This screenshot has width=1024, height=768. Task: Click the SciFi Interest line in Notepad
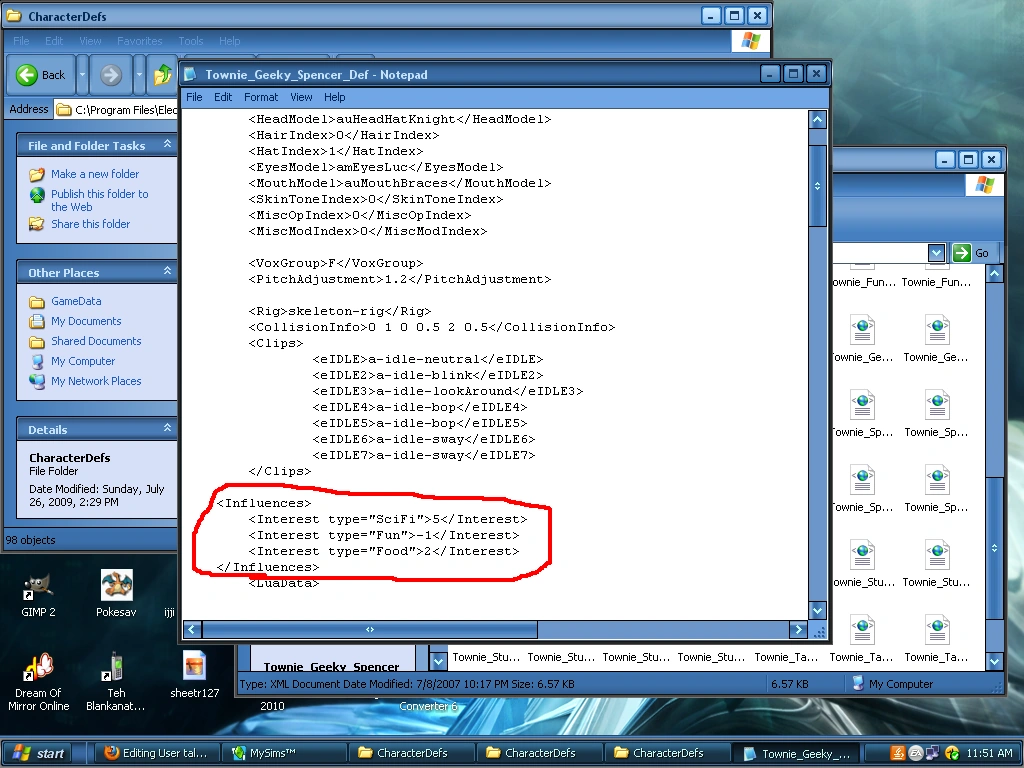(387, 519)
